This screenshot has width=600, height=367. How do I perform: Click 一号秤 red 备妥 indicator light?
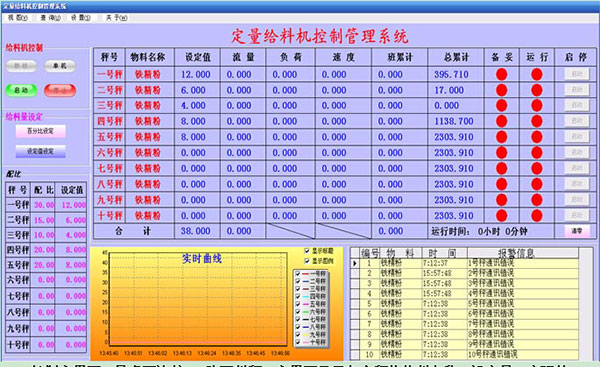coord(501,74)
